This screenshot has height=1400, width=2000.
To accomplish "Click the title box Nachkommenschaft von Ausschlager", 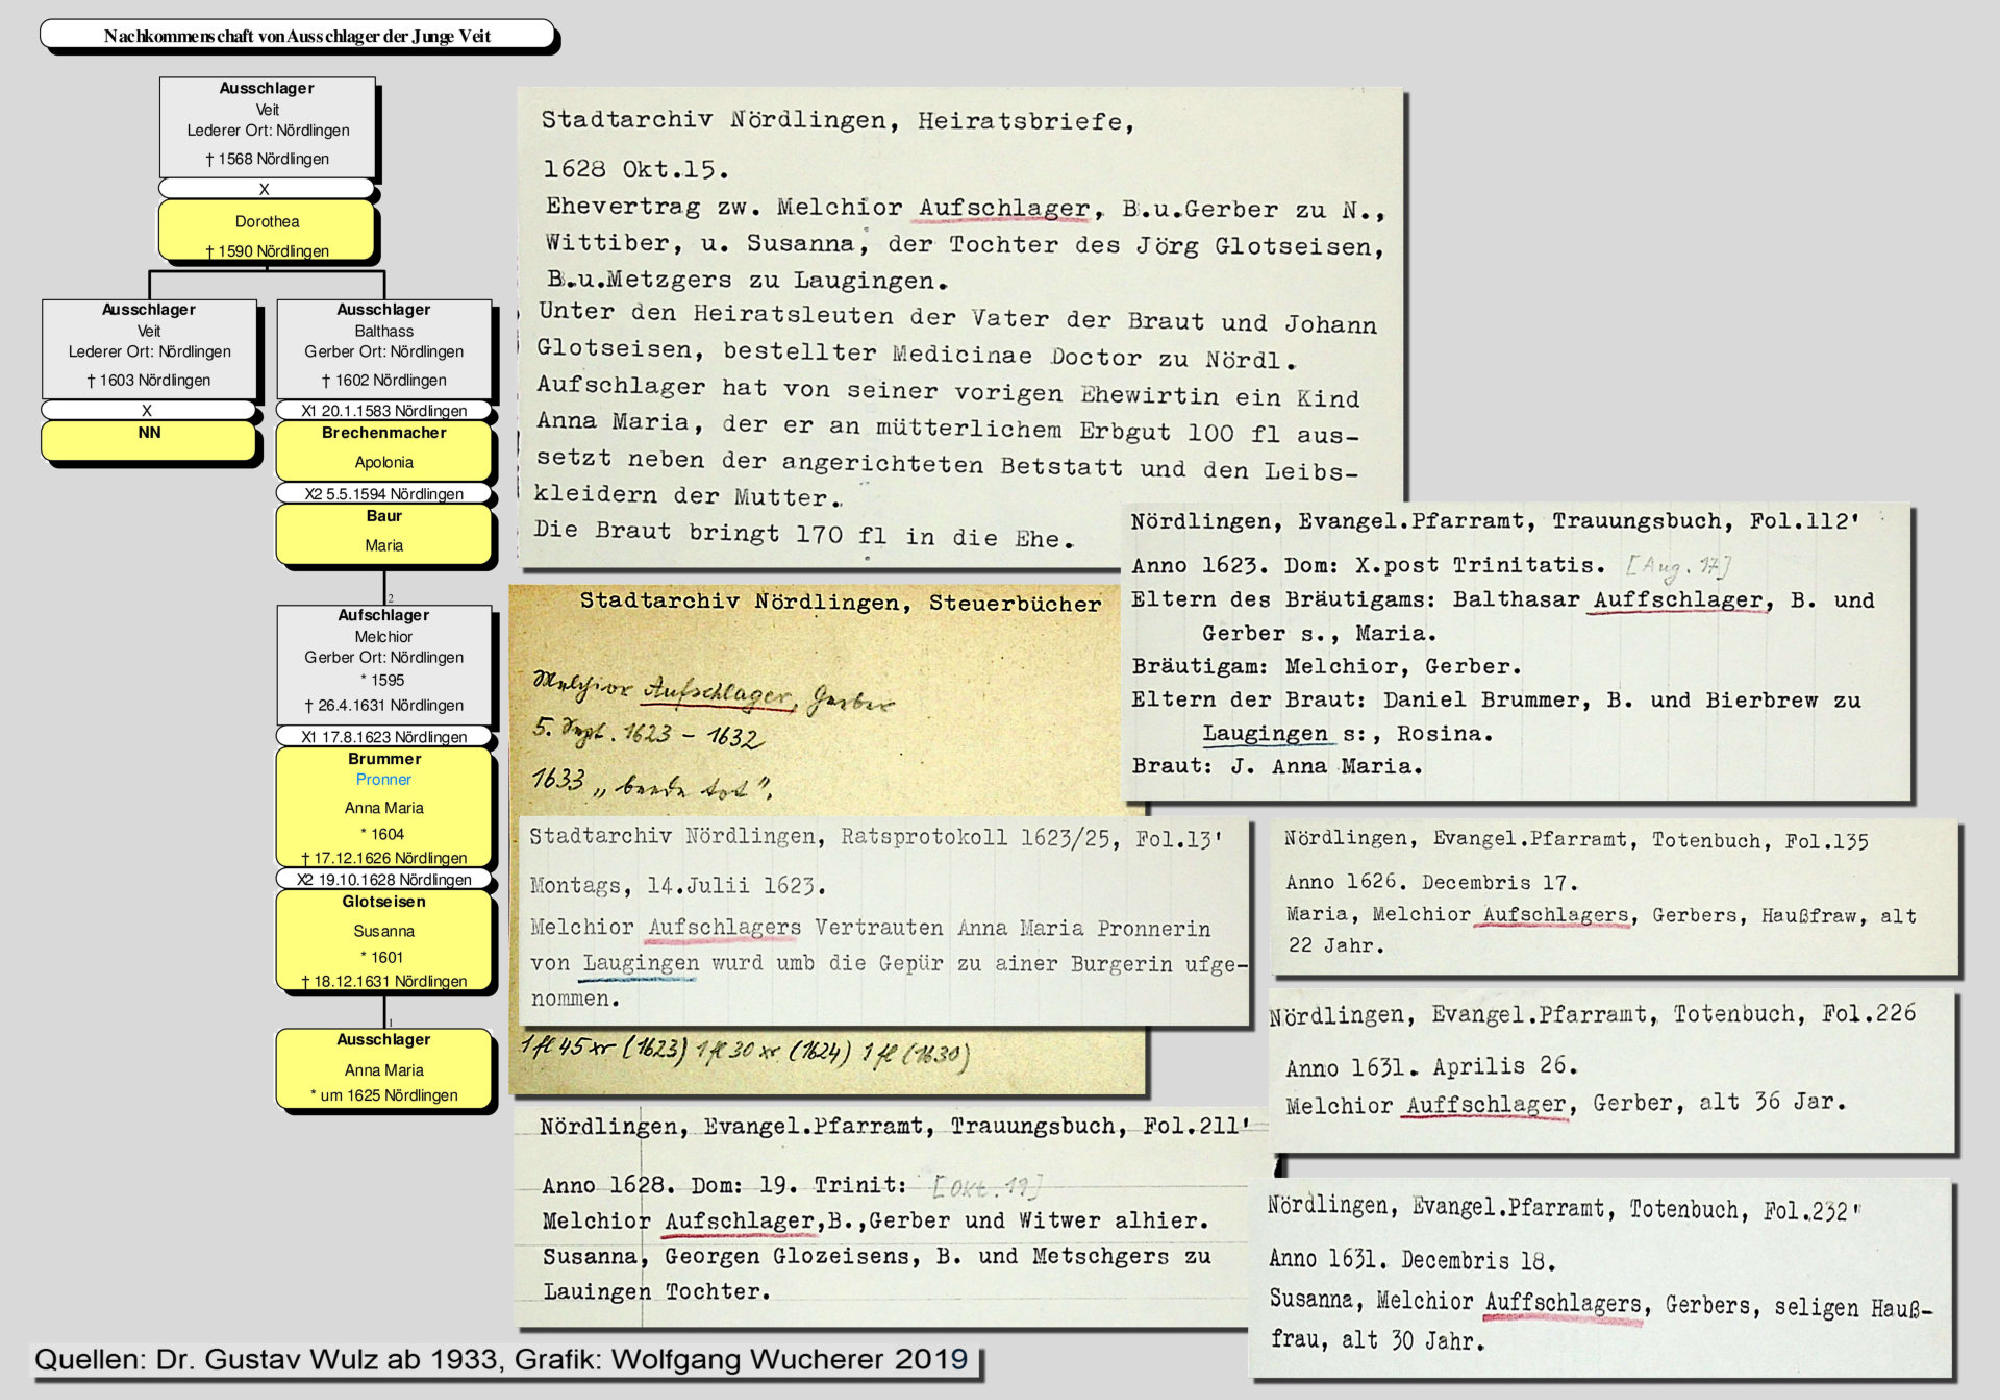I will point(297,35).
